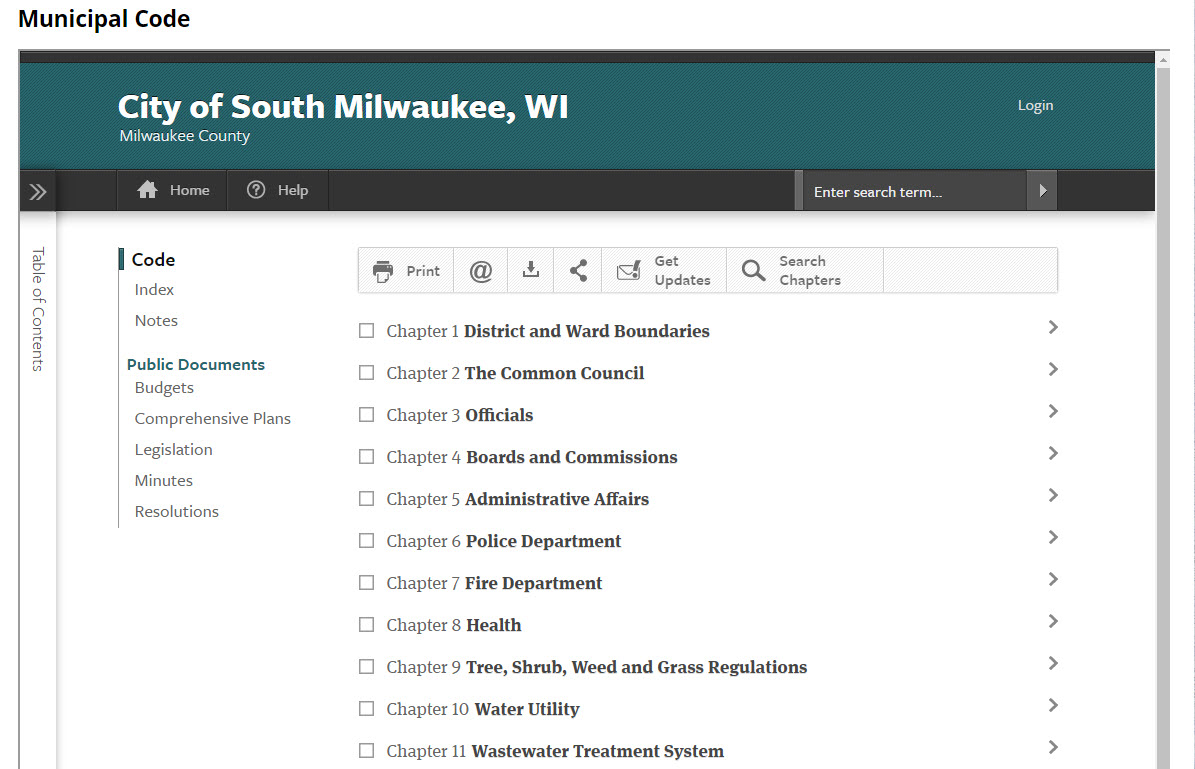The image size is (1195, 769).
Task: Check the Chapter 1 District and Ward Boundaries box
Action: [367, 331]
